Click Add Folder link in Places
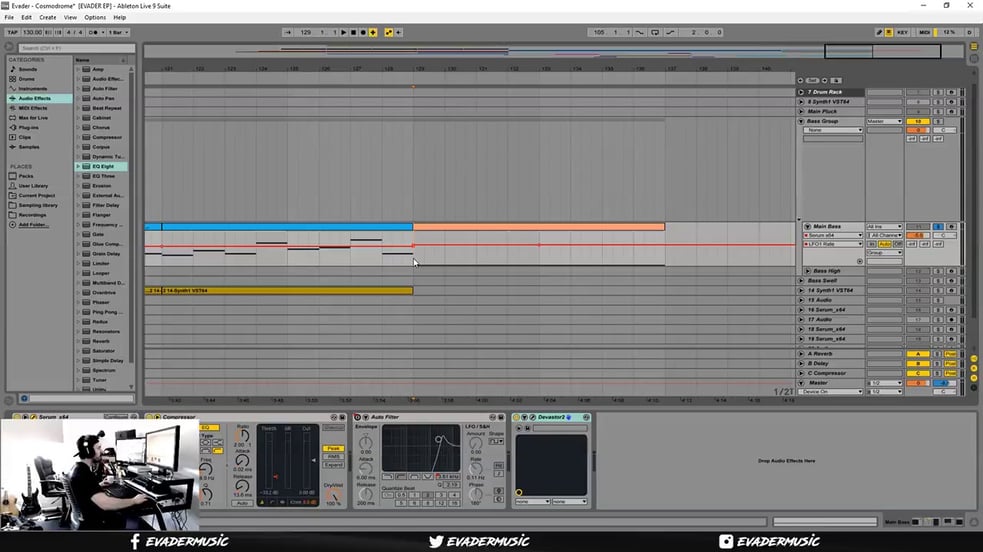 [33, 224]
